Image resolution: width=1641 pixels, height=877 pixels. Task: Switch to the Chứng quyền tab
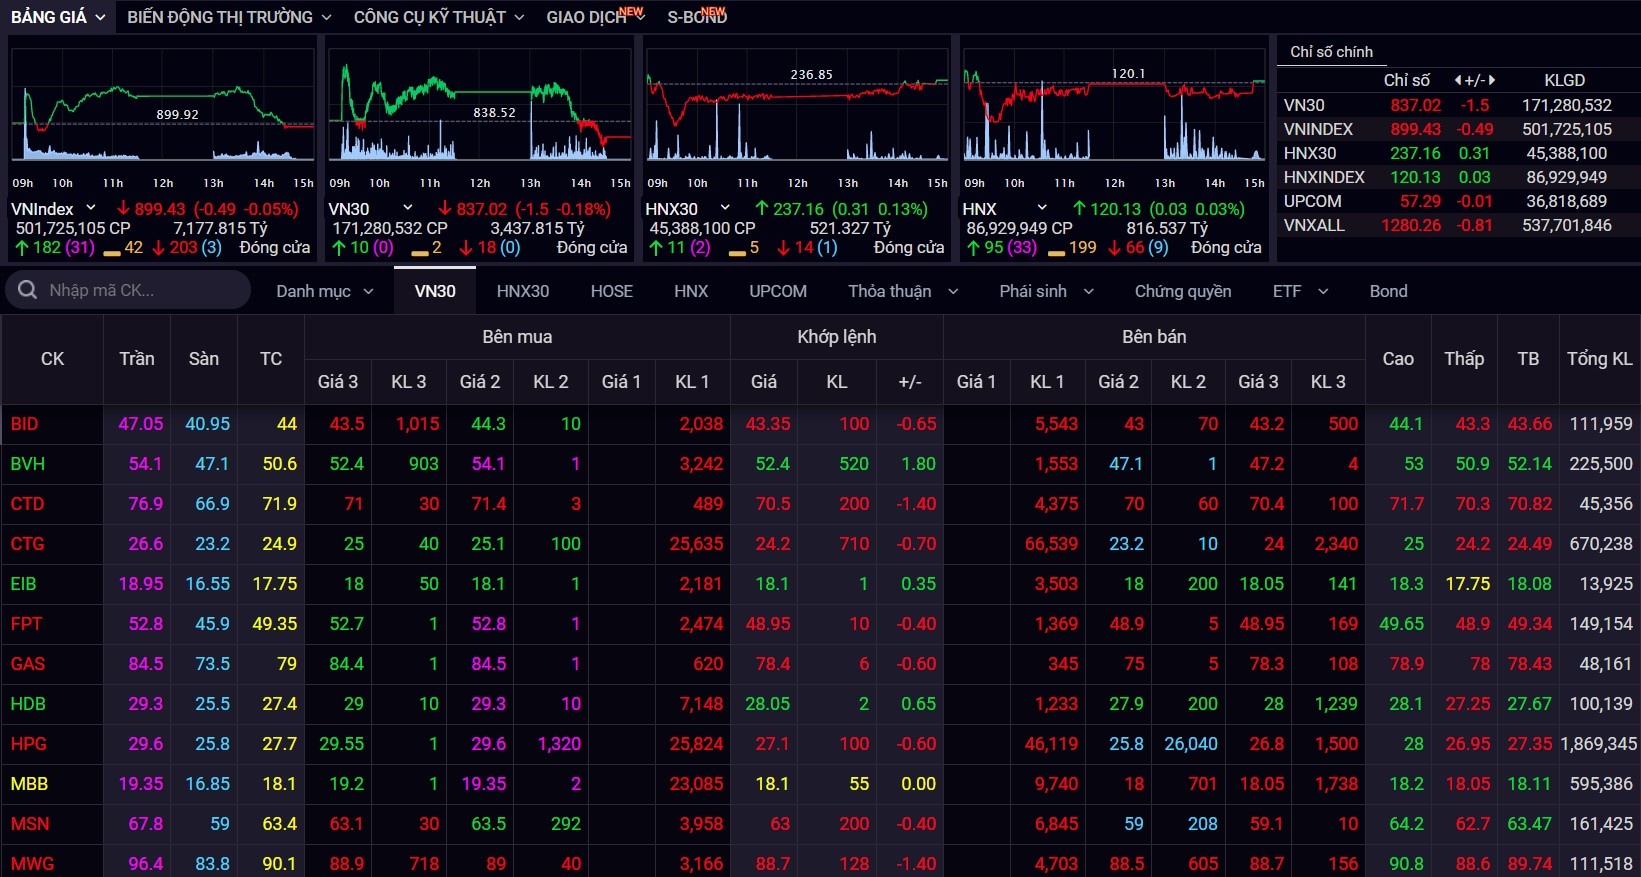pyautogui.click(x=1182, y=291)
